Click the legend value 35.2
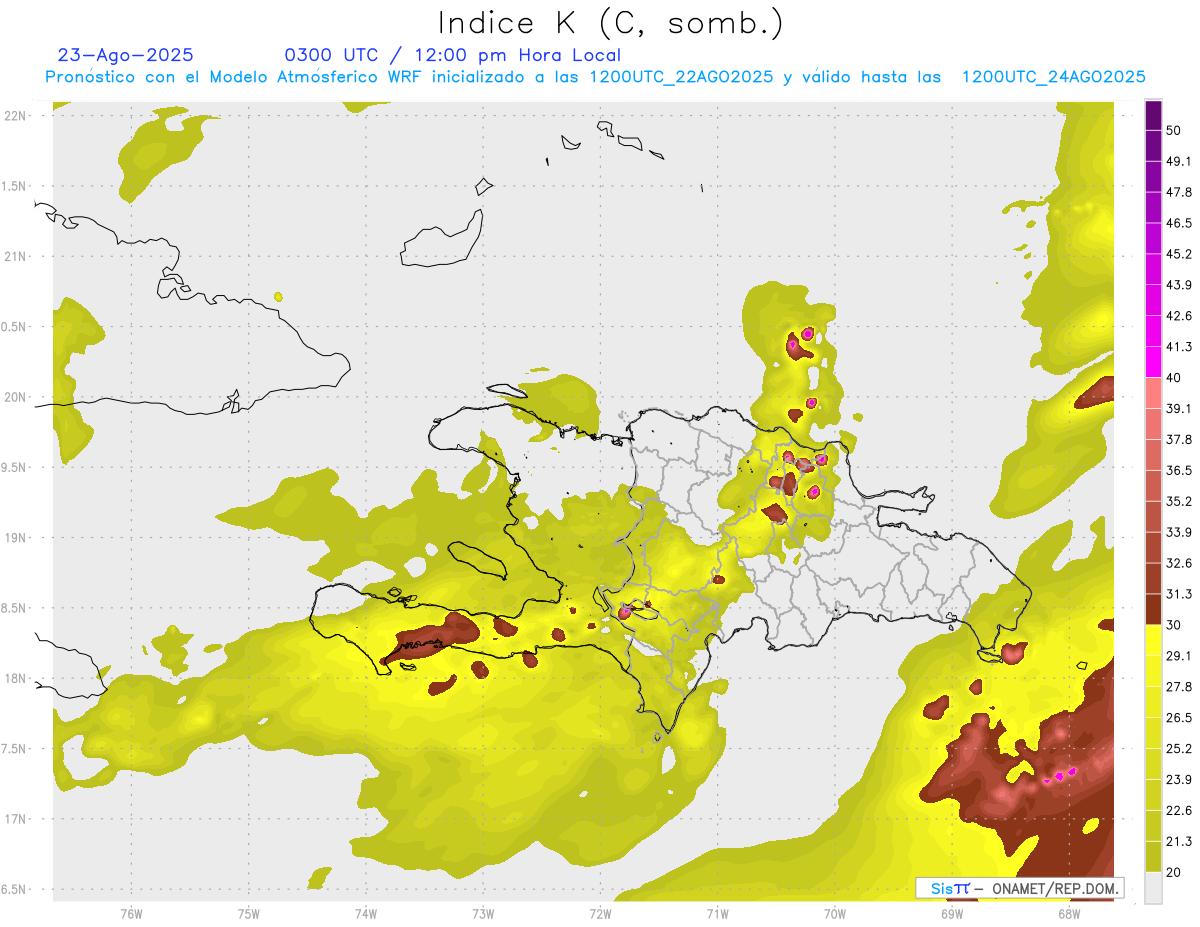 (x=1179, y=501)
